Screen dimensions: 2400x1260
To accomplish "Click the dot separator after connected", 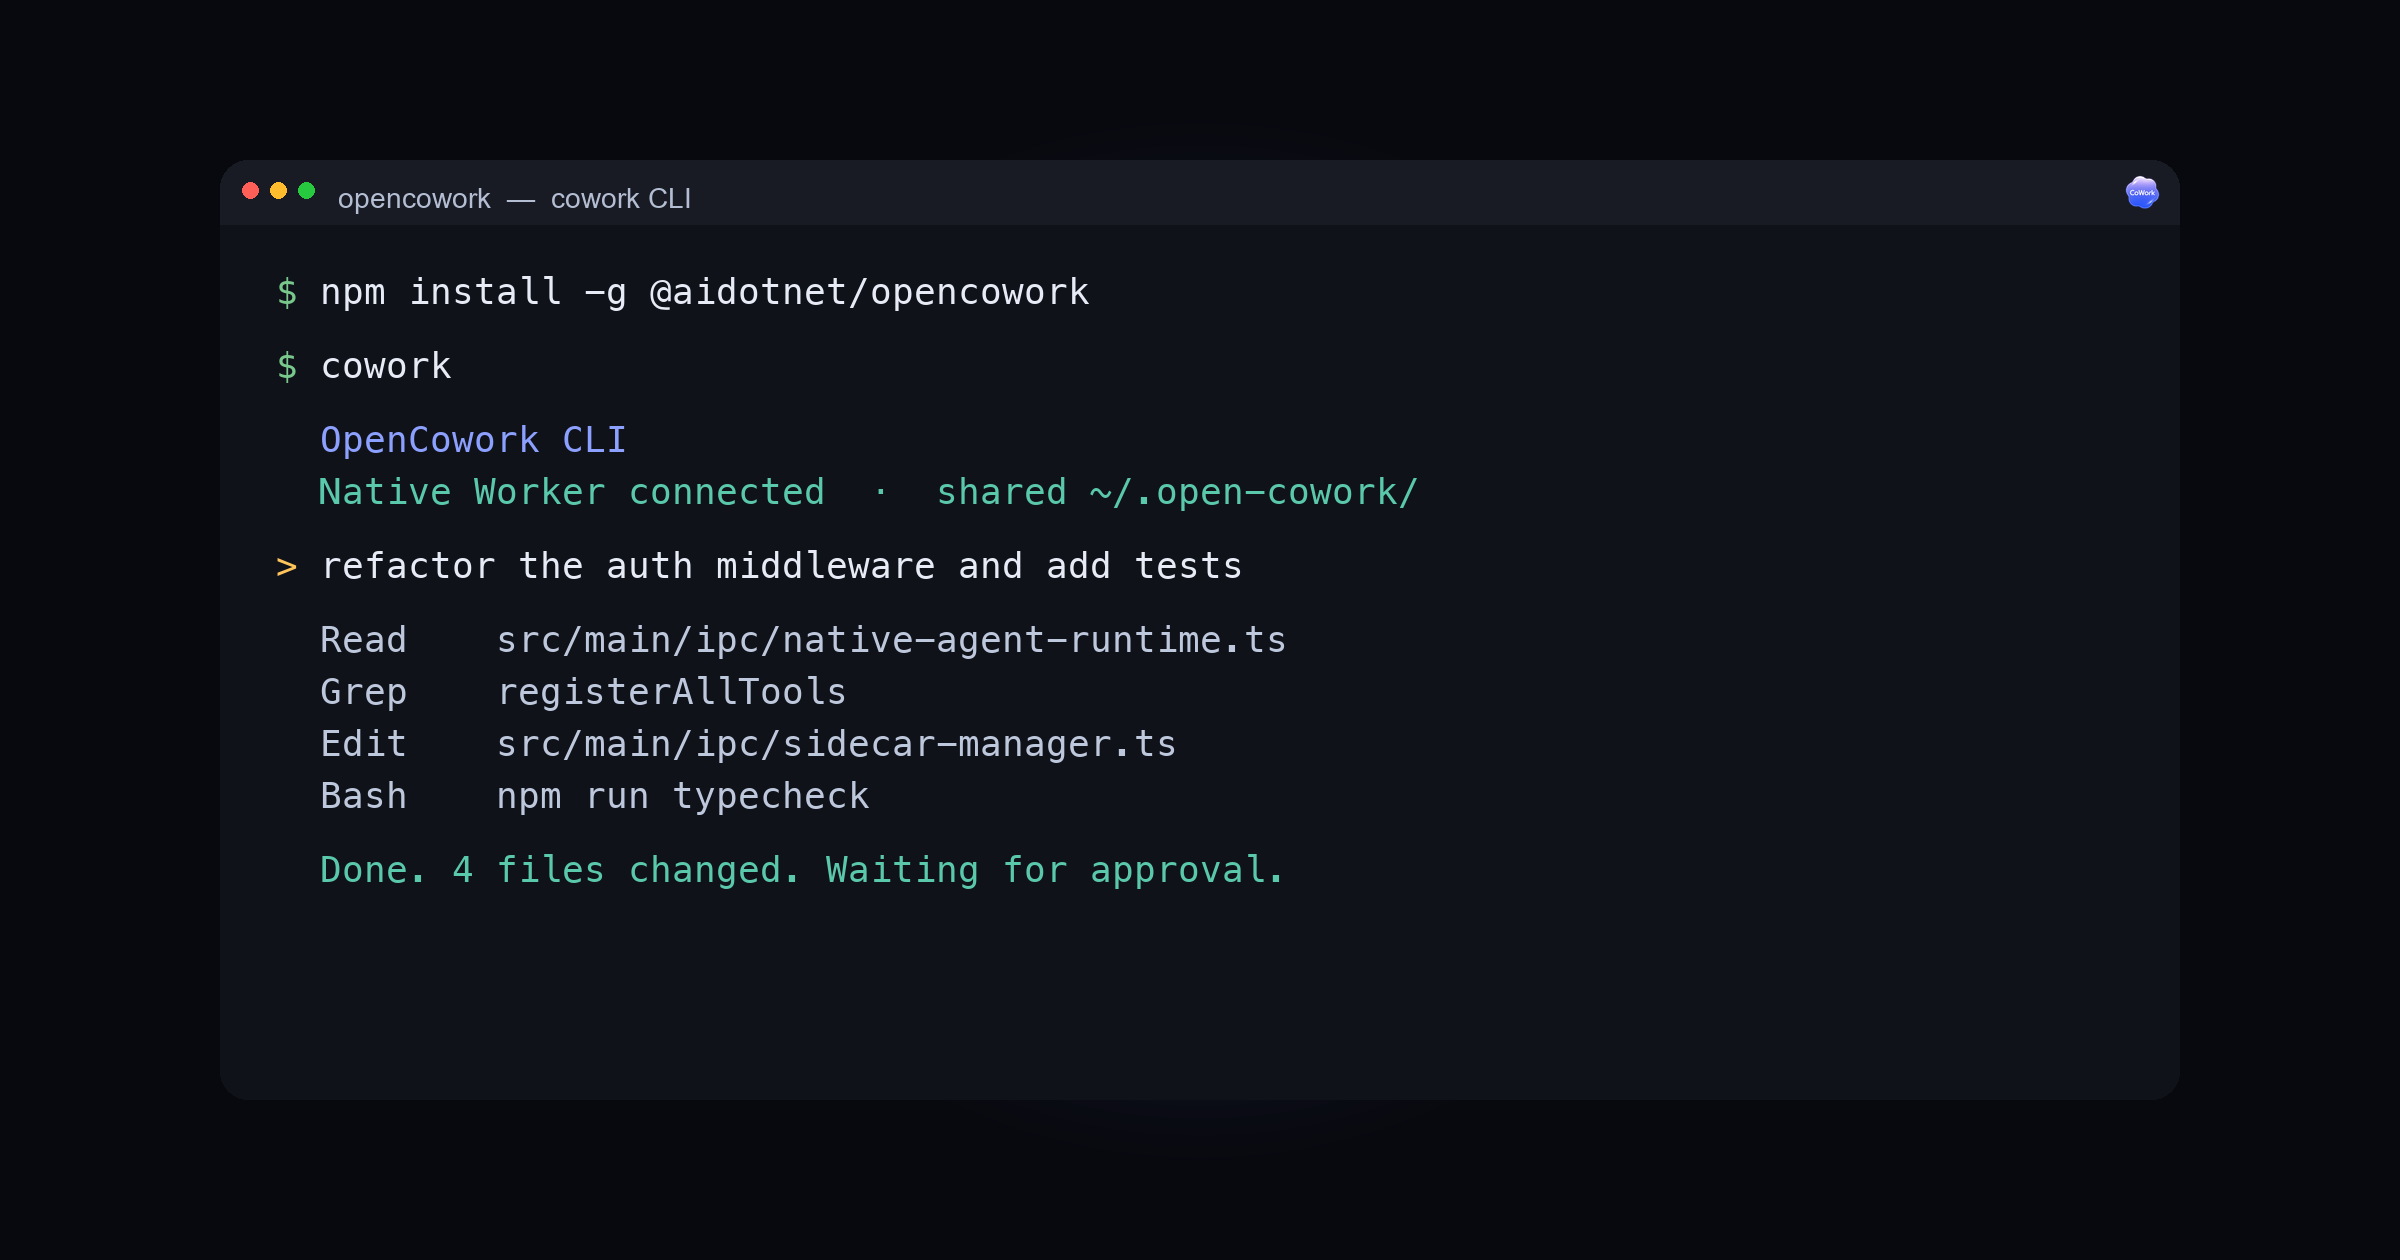I will 880,492.
